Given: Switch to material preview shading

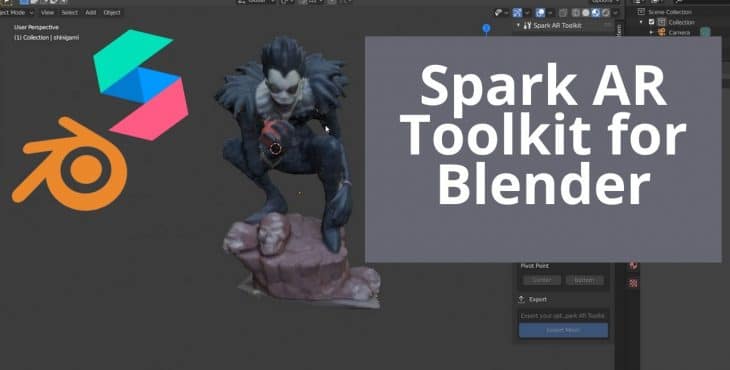Looking at the screenshot, I should pyautogui.click(x=595, y=13).
